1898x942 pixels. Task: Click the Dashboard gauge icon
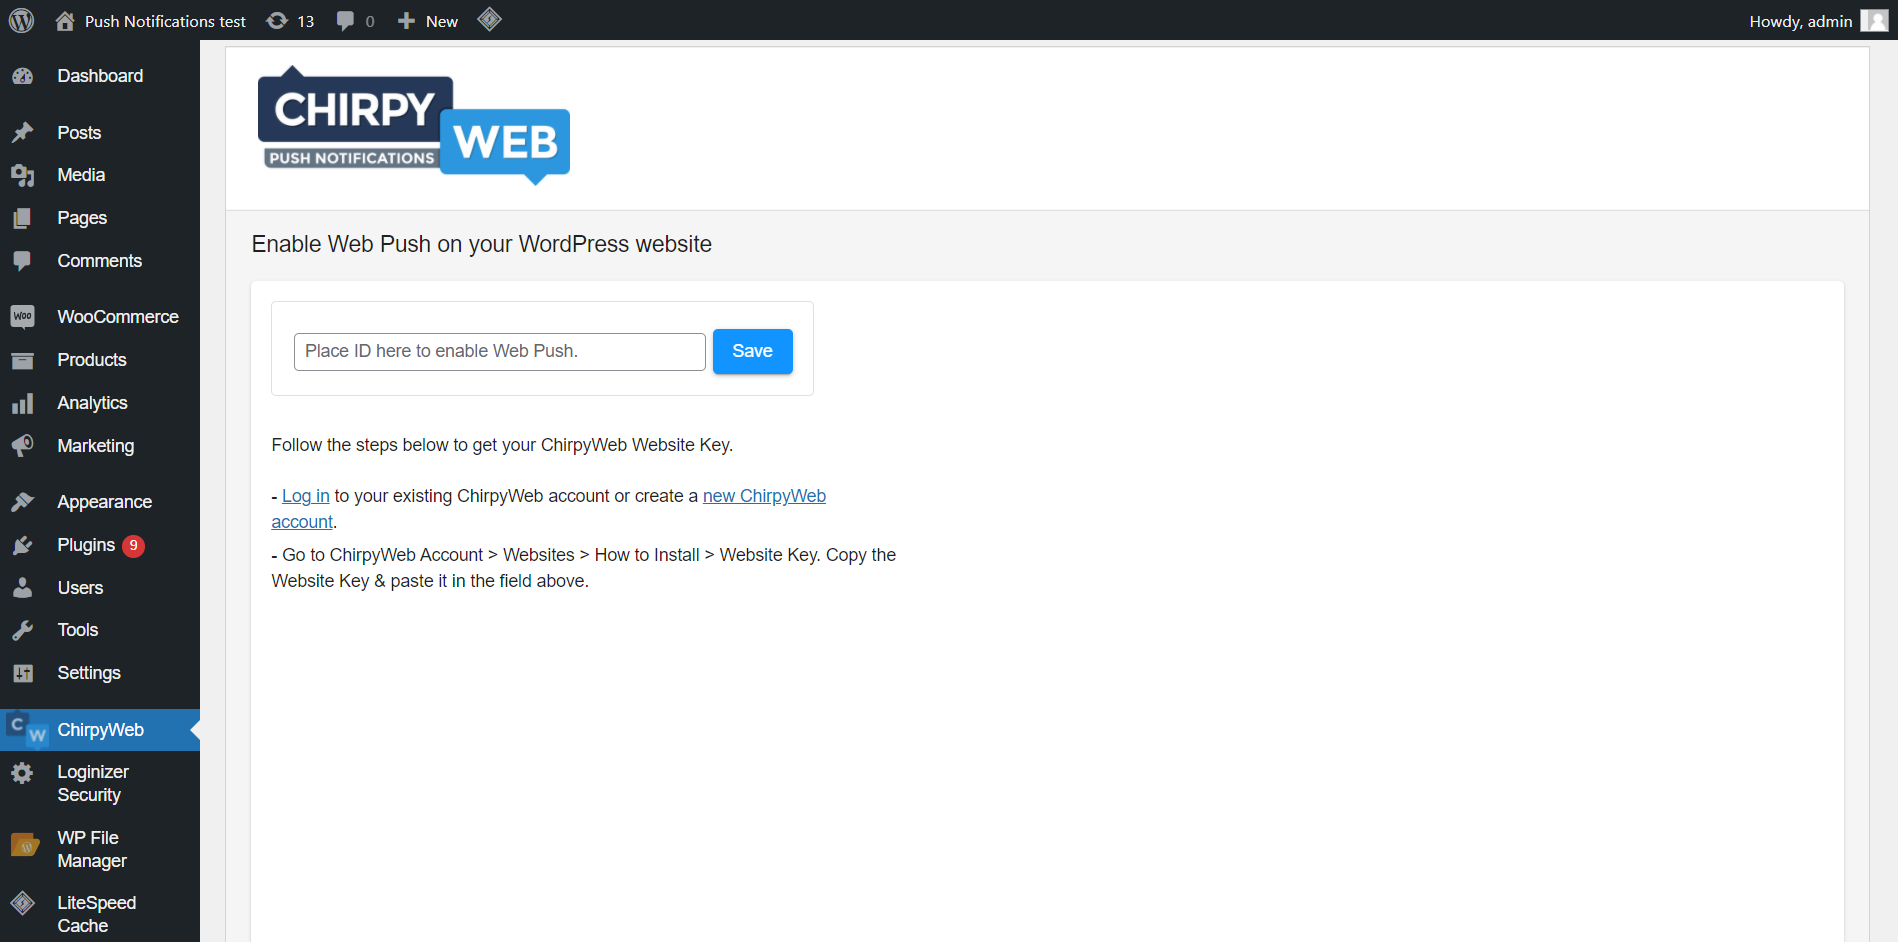pyautogui.click(x=22, y=76)
